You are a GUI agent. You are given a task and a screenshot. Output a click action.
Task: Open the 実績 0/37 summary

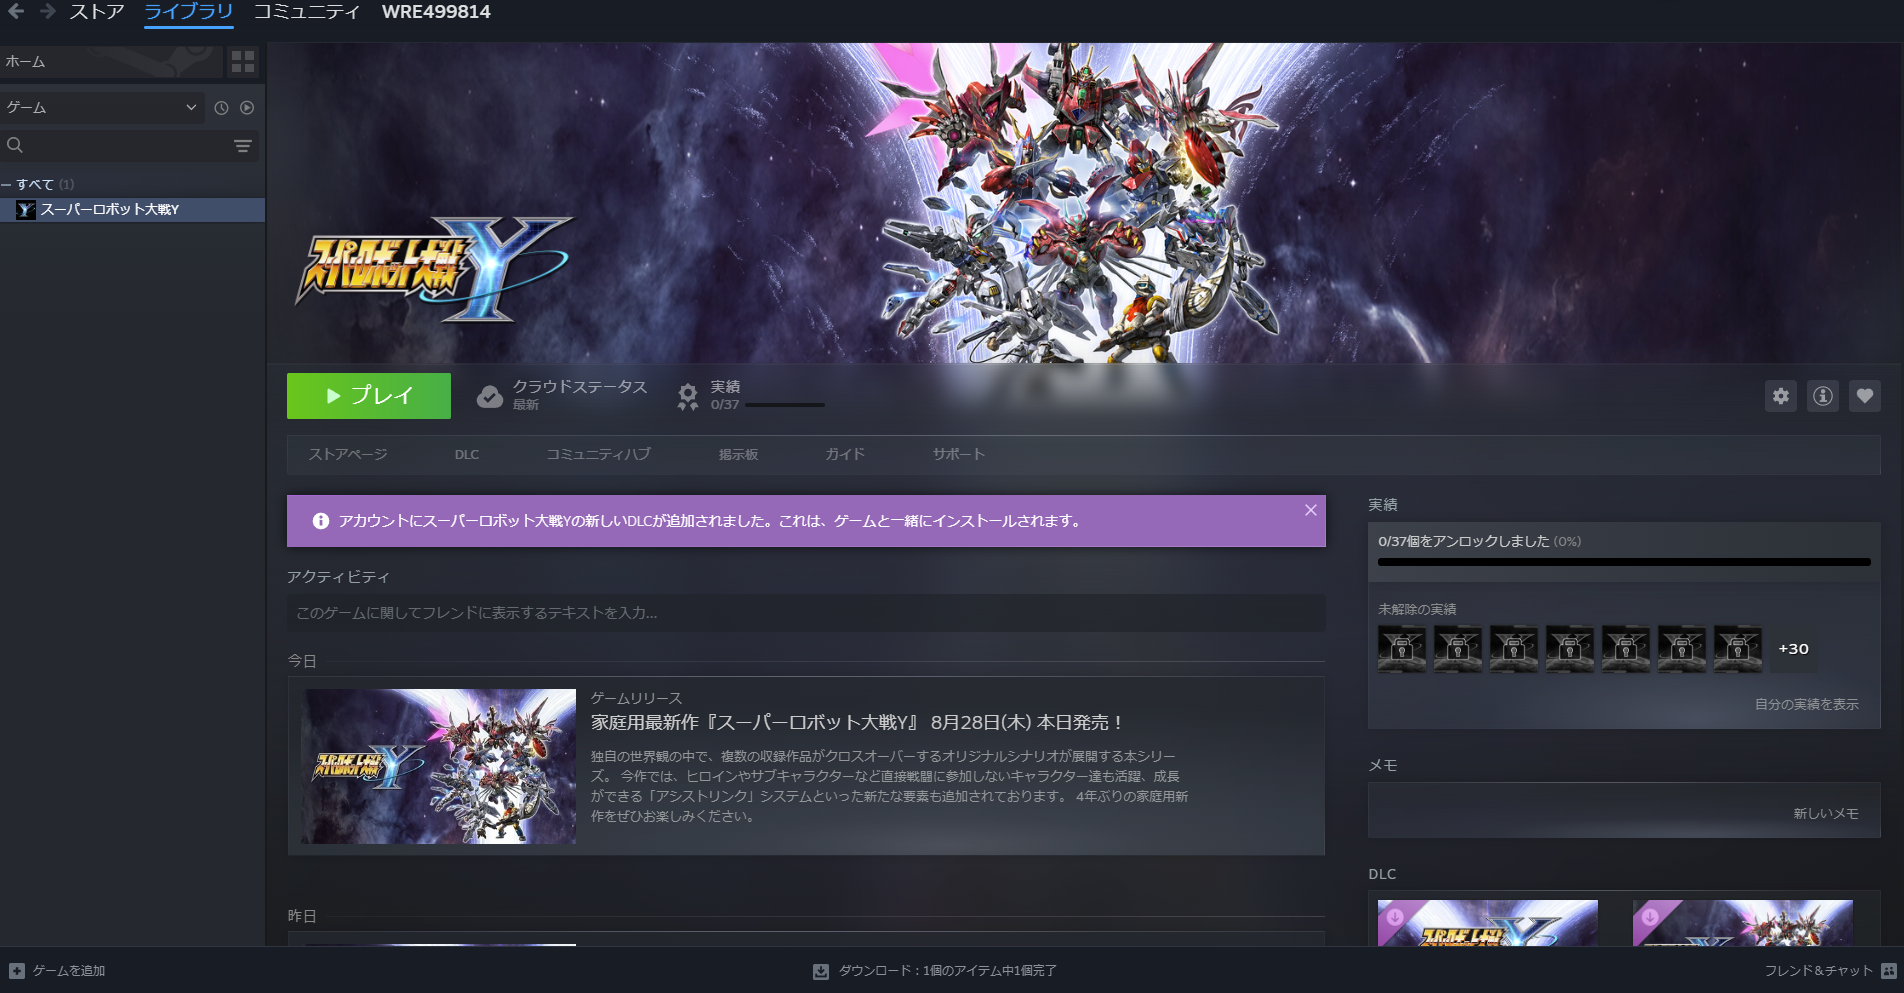pos(751,396)
